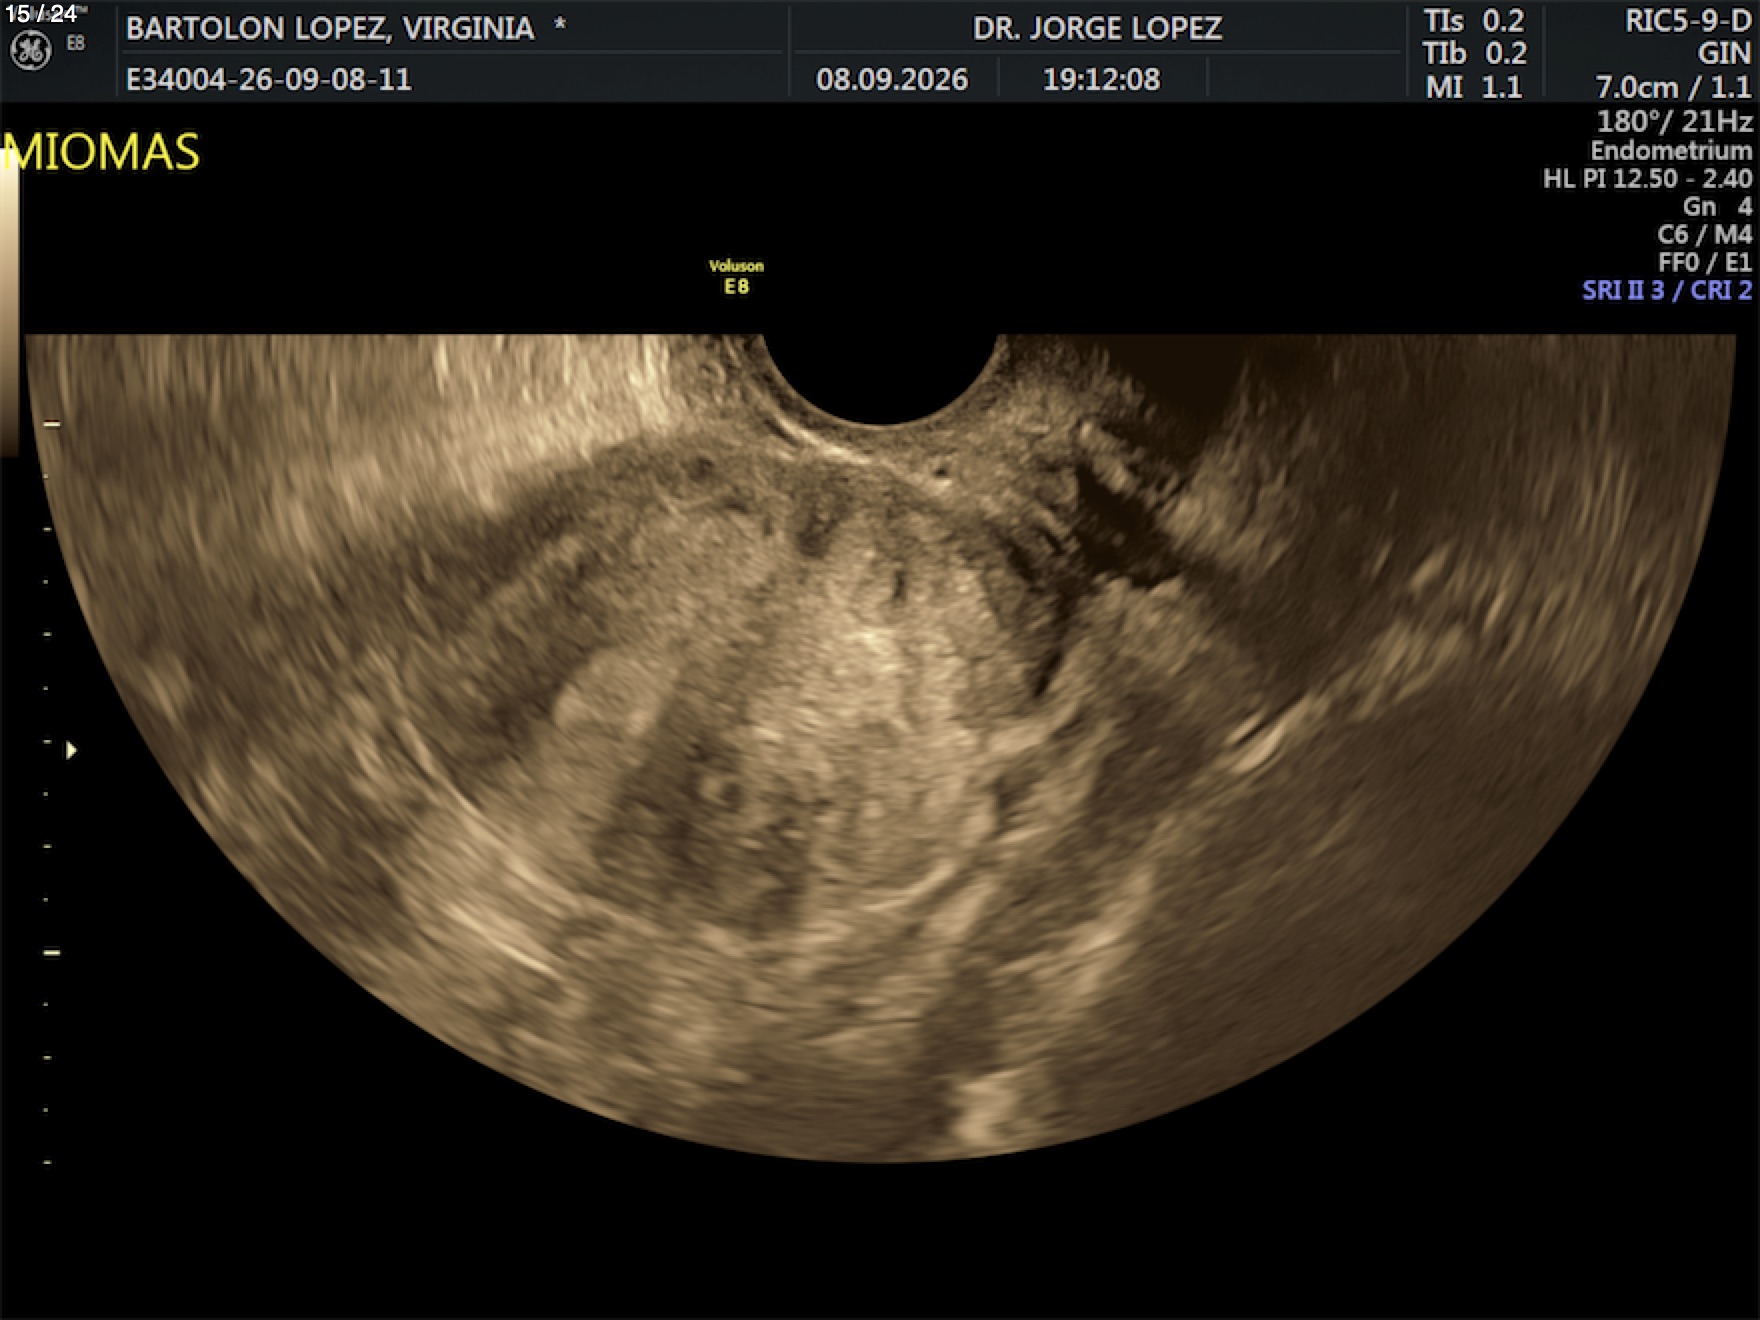Screen dimensions: 1760x1320
Task: Click the patient ID E34004-26-09-08-11
Action: click(x=269, y=79)
